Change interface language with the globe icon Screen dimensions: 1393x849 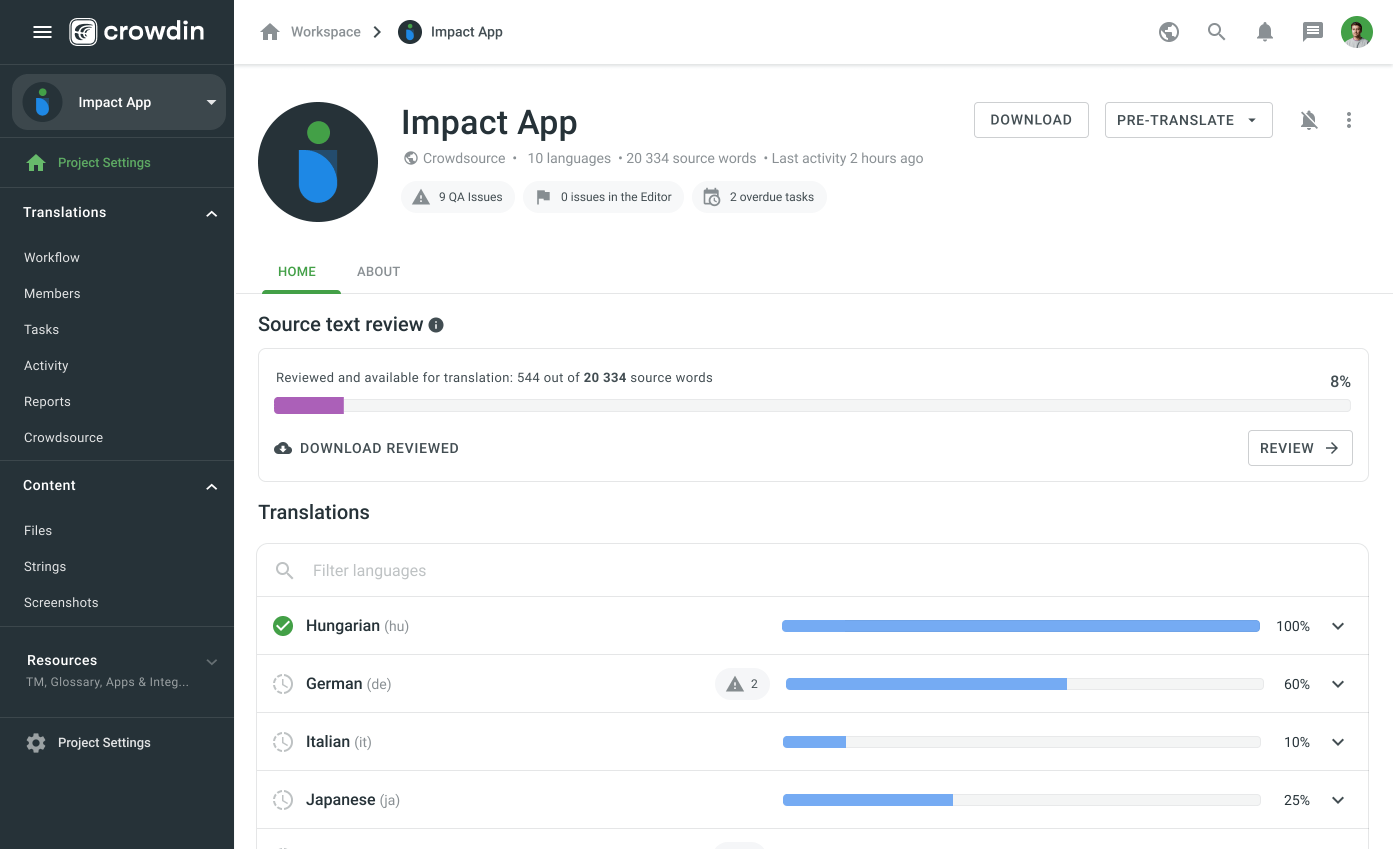coord(1168,31)
